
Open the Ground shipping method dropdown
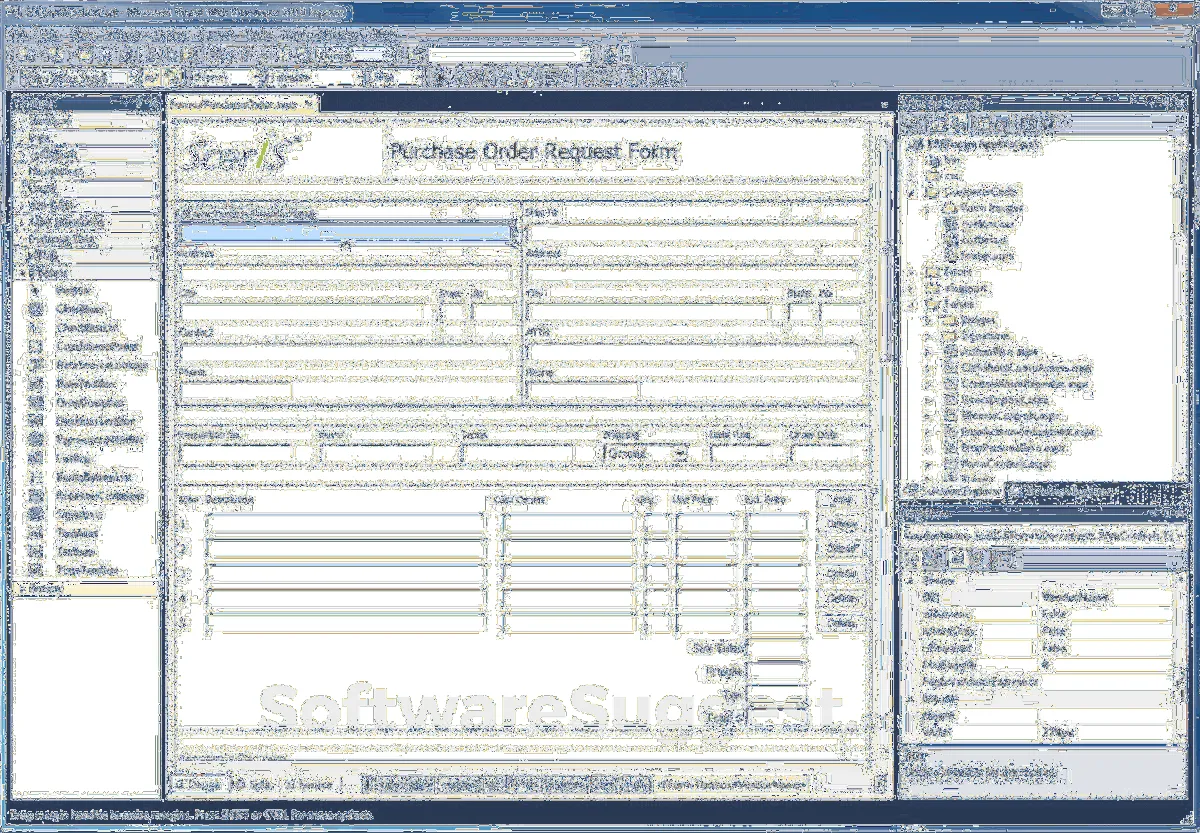pyautogui.click(x=682, y=453)
